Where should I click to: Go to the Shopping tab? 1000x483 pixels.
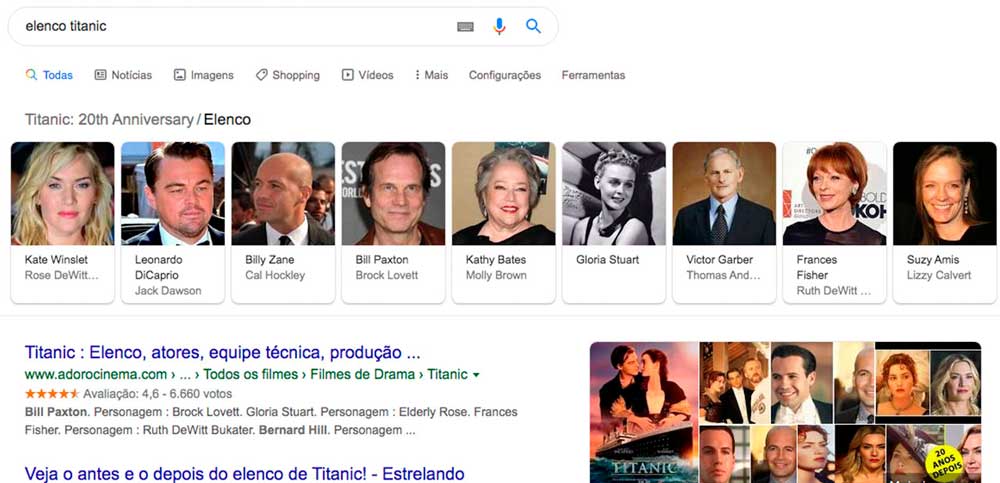click(288, 75)
